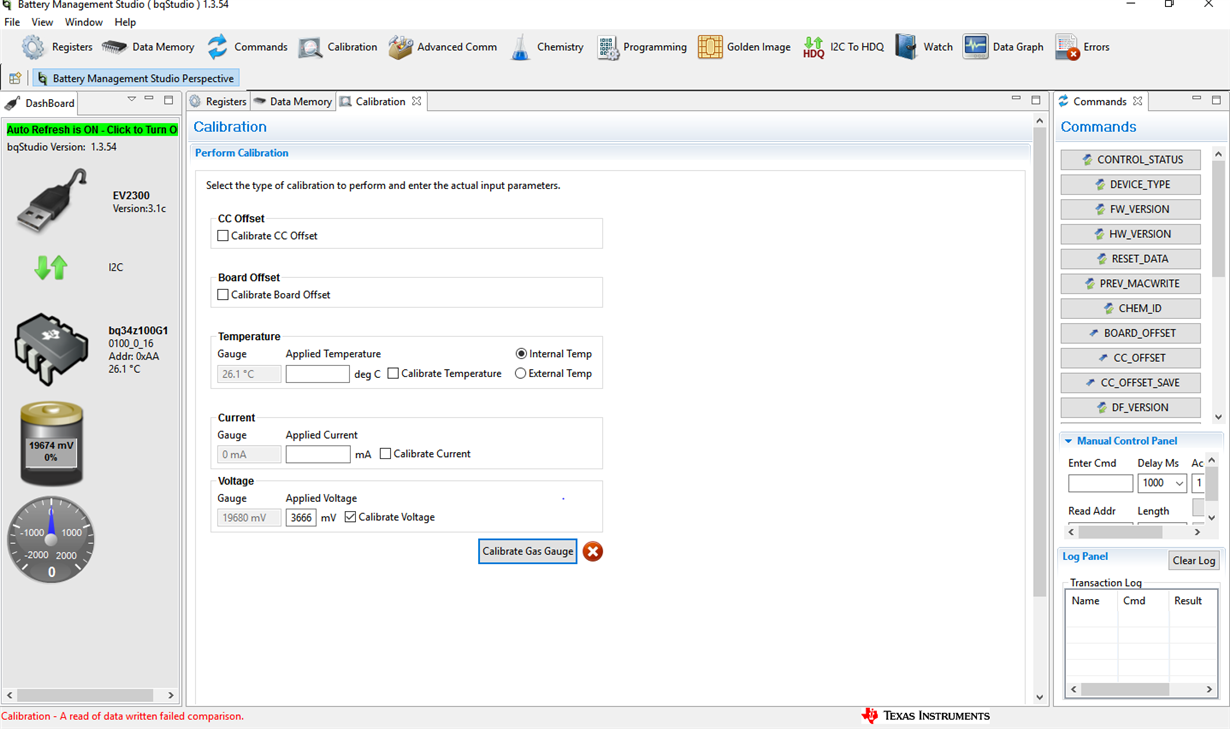This screenshot has height=729, width=1230.
Task: Enable Calibrate Board Offset checkbox
Action: pos(223,295)
